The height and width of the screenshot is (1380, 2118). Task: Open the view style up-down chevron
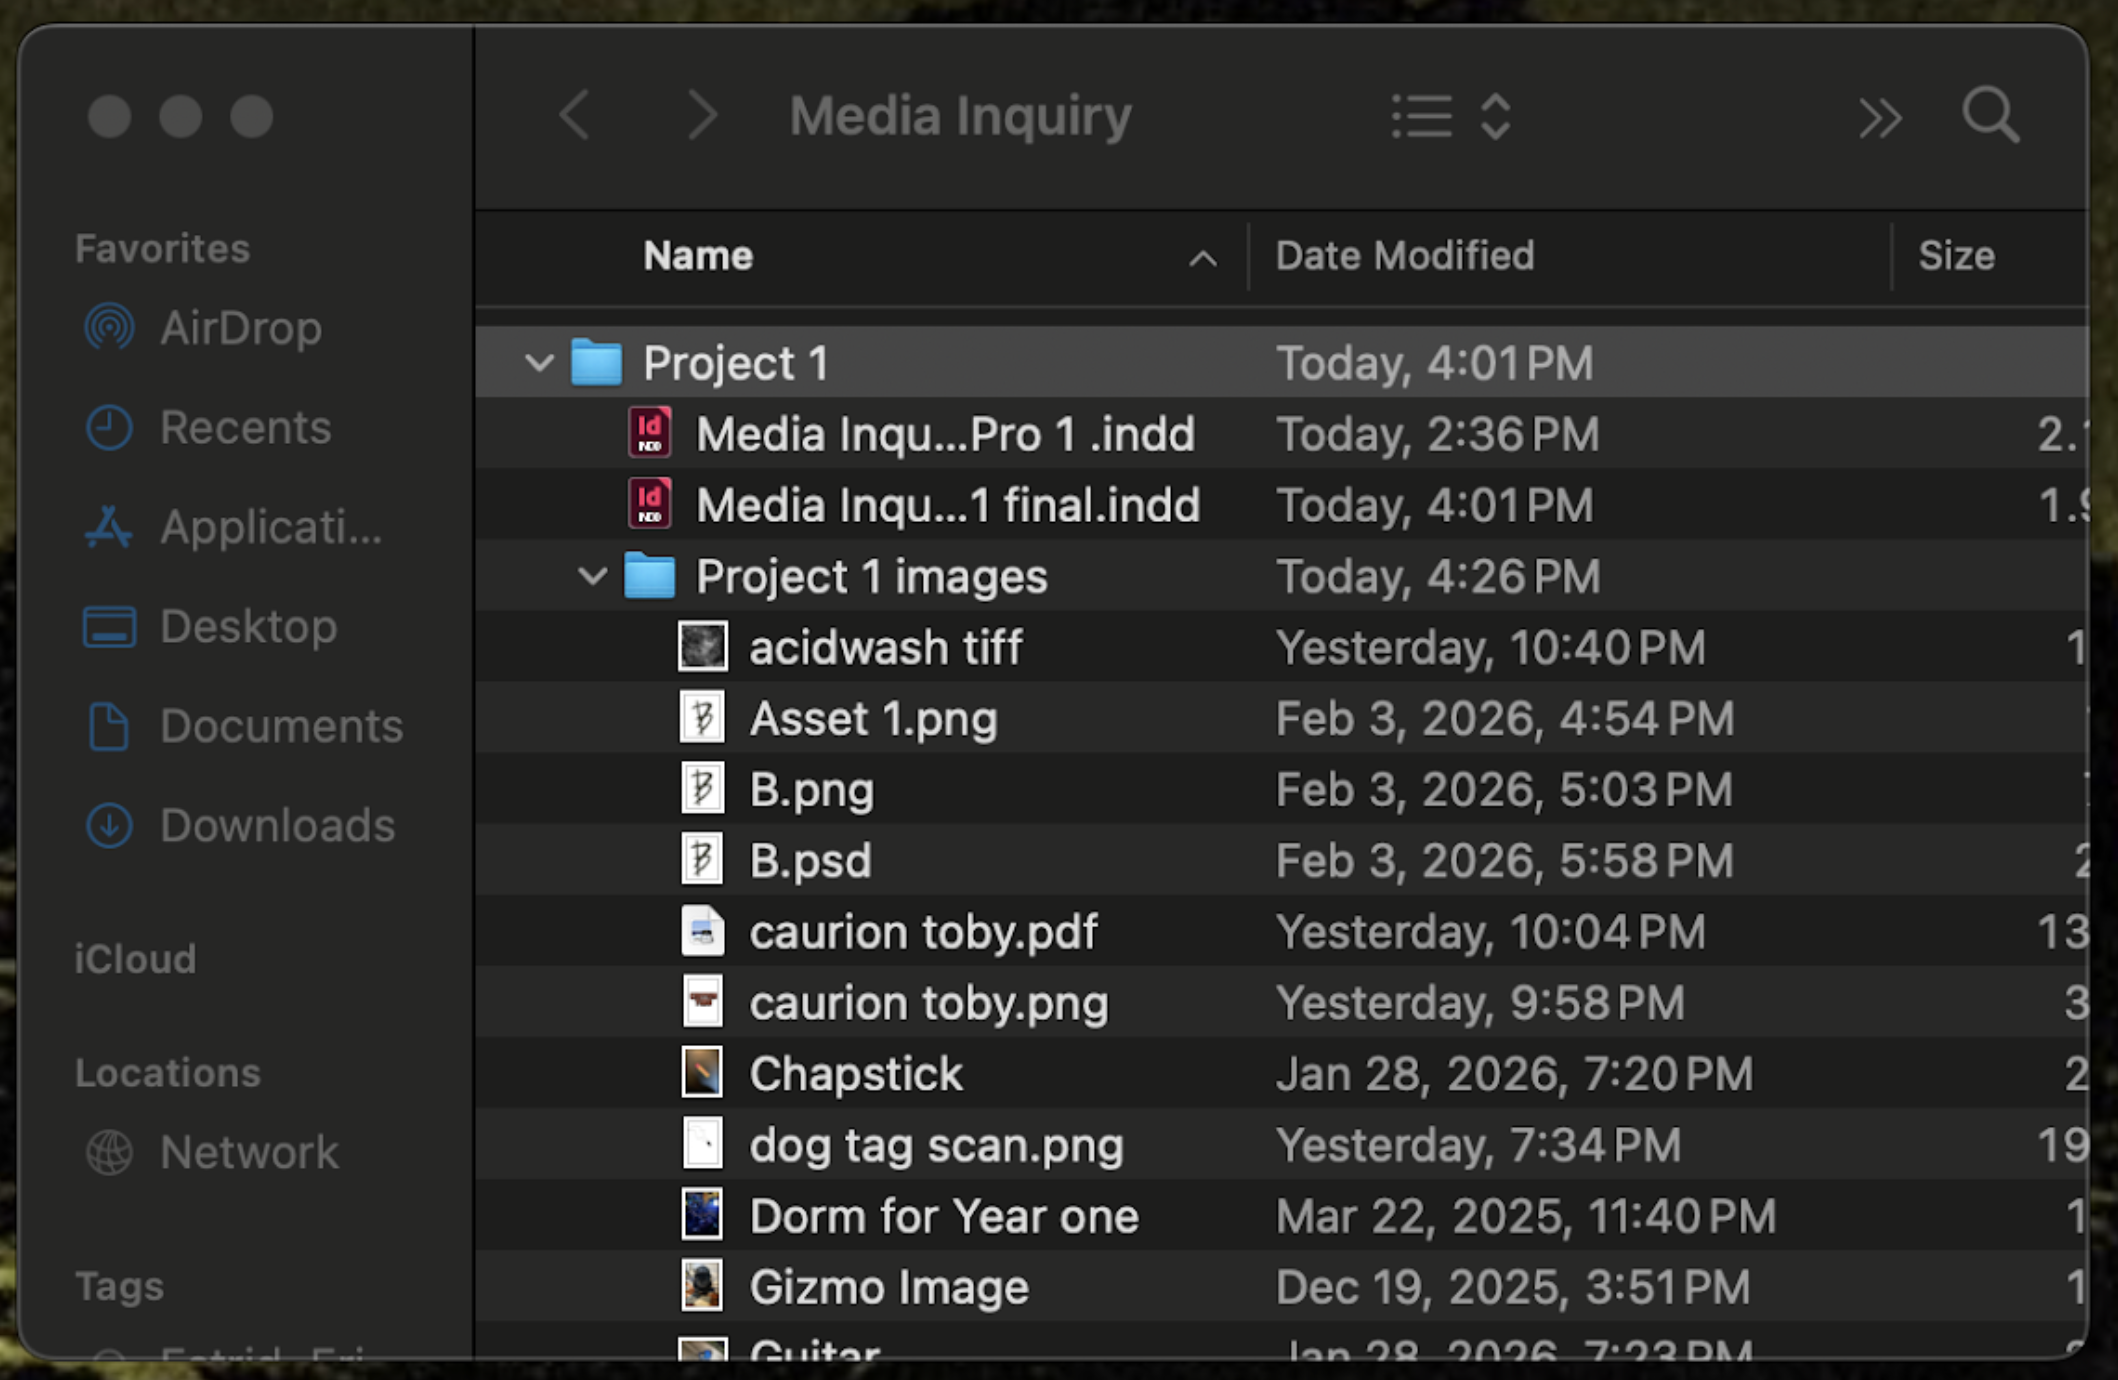[1495, 116]
